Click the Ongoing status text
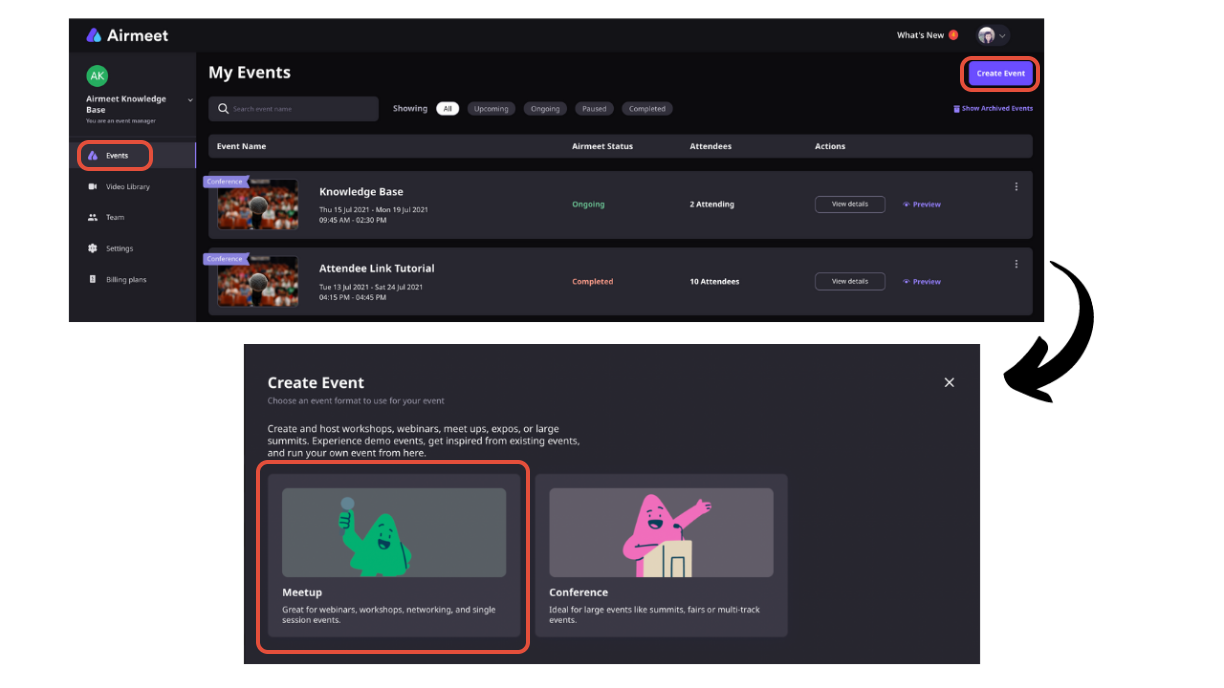Screen dimensions: 1224x688 coord(588,204)
